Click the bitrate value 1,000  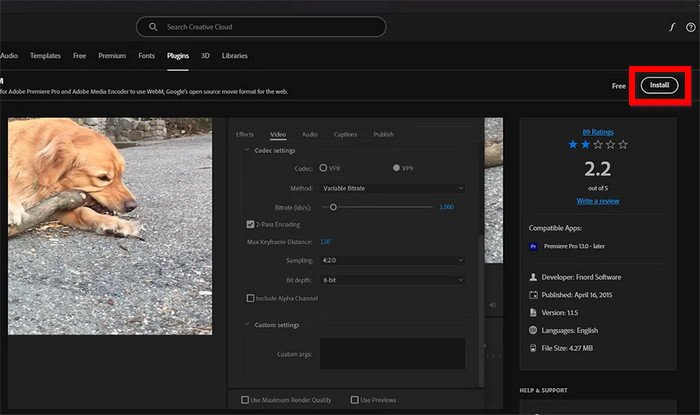[x=446, y=207]
